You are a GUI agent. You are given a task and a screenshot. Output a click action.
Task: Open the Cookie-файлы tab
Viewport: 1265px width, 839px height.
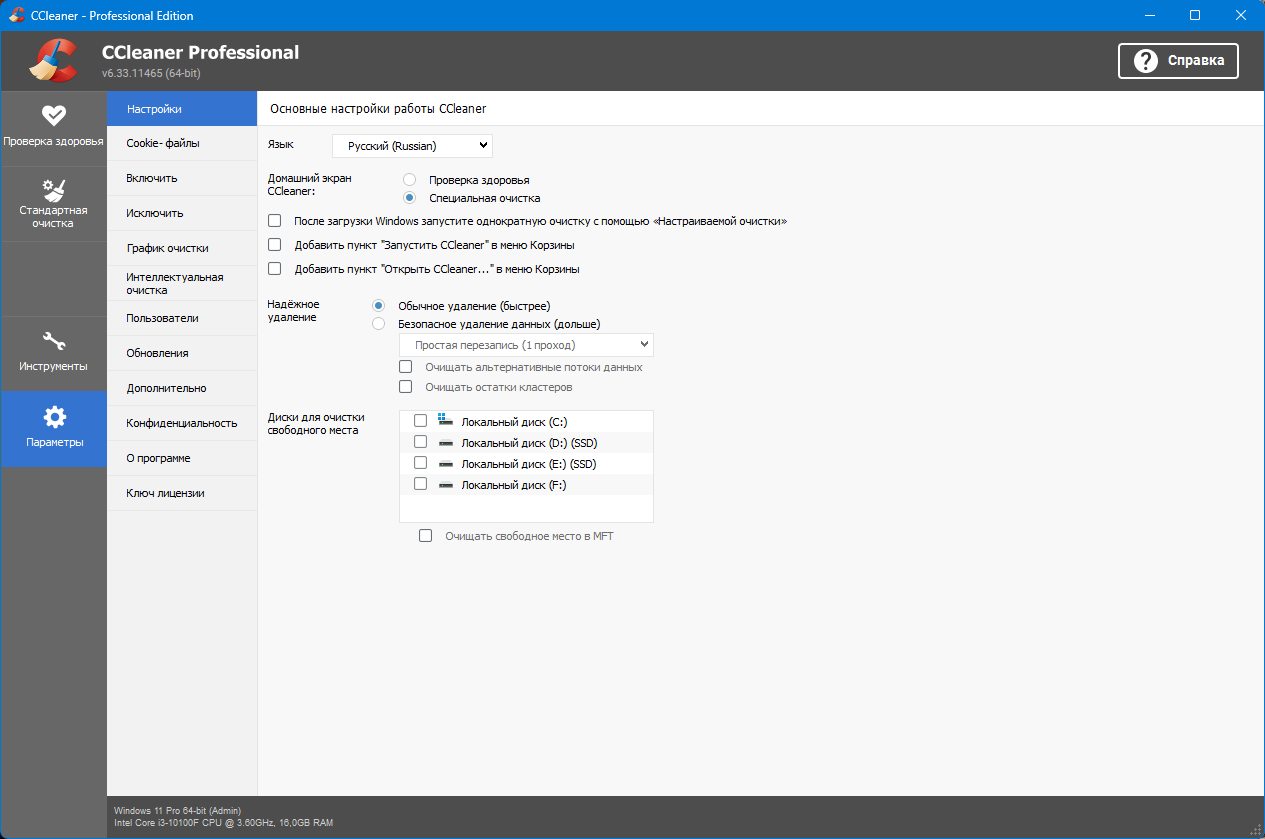click(x=182, y=143)
